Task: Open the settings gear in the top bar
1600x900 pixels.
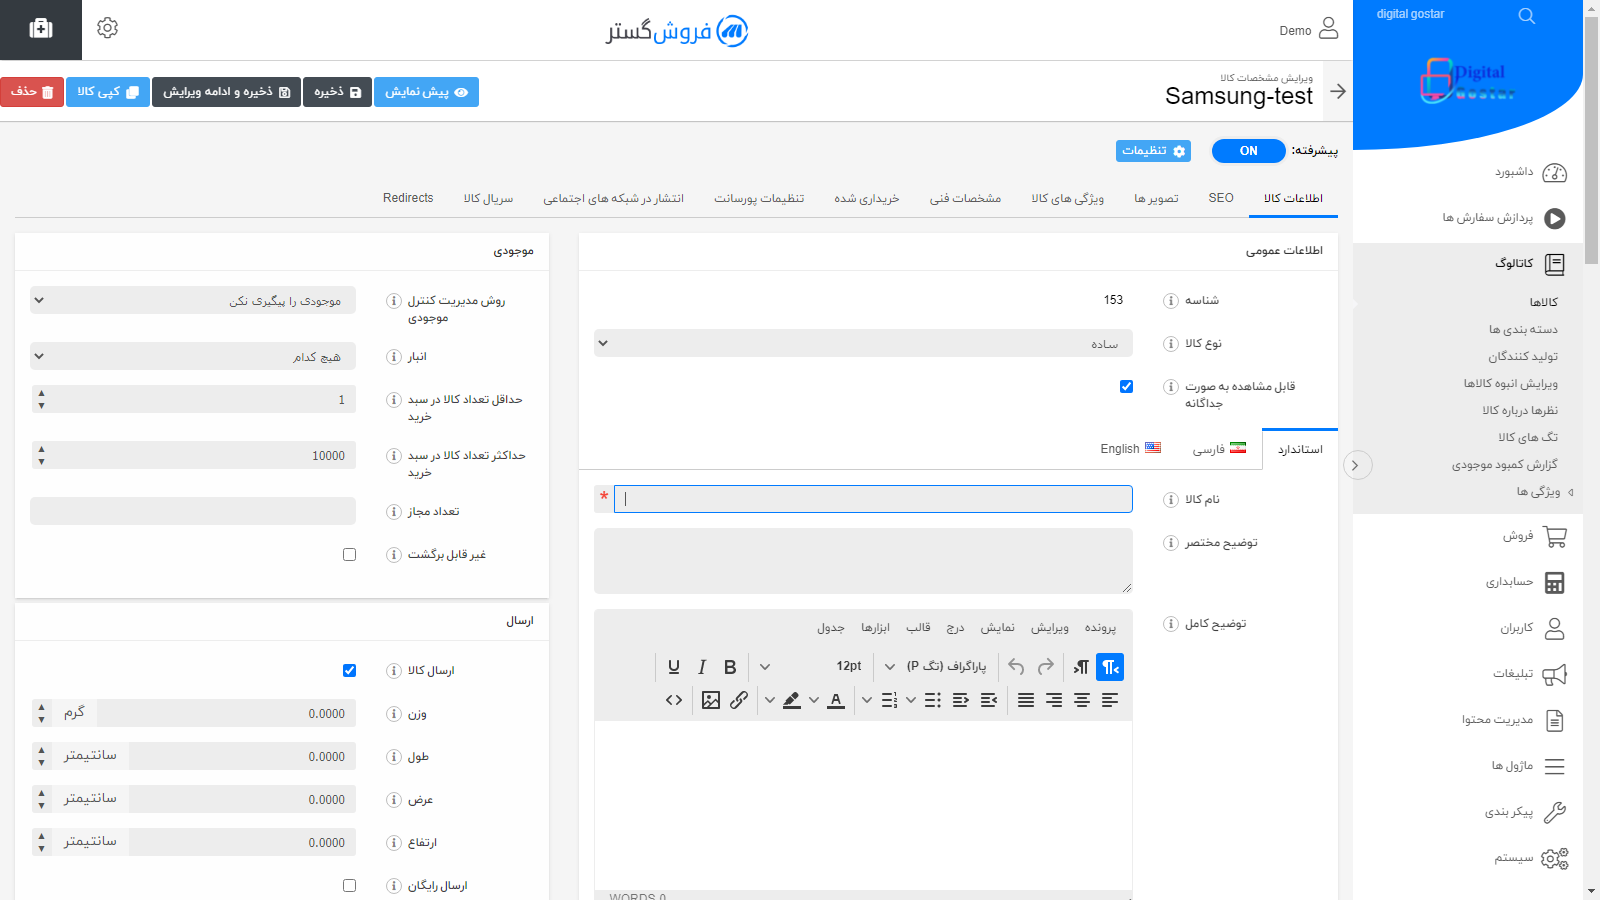Action: tap(108, 28)
